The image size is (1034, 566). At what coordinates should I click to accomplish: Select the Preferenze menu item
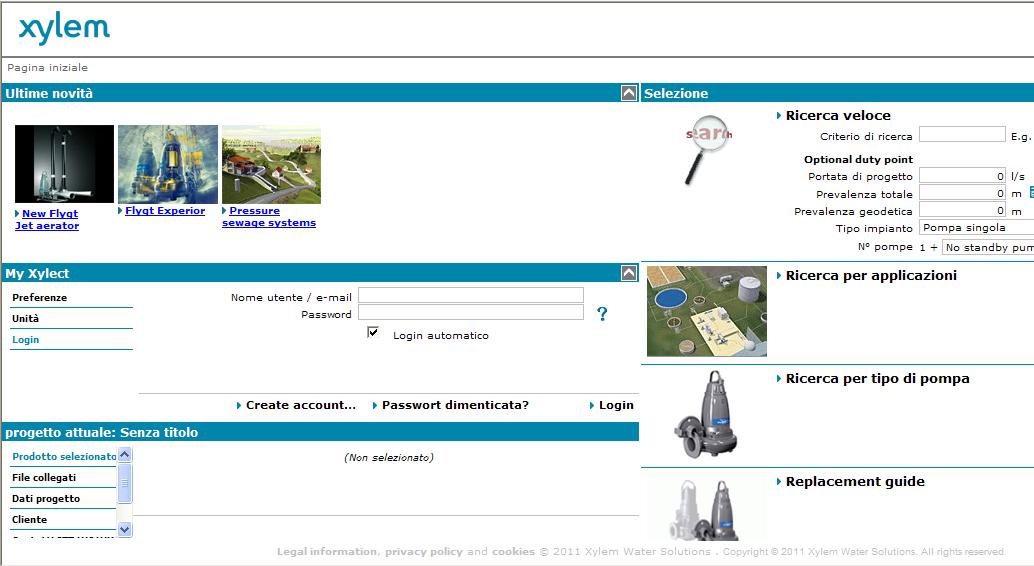[x=40, y=298]
